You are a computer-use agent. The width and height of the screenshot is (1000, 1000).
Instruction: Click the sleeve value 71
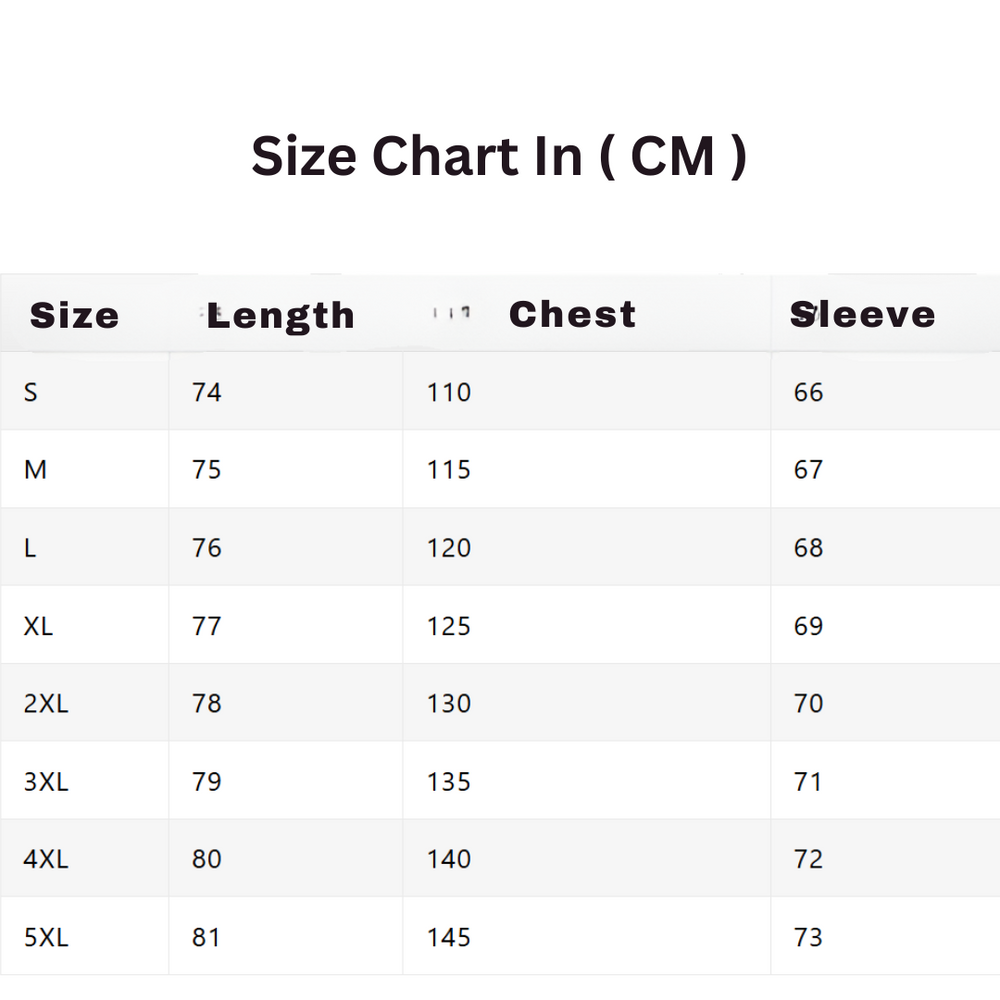click(x=808, y=782)
